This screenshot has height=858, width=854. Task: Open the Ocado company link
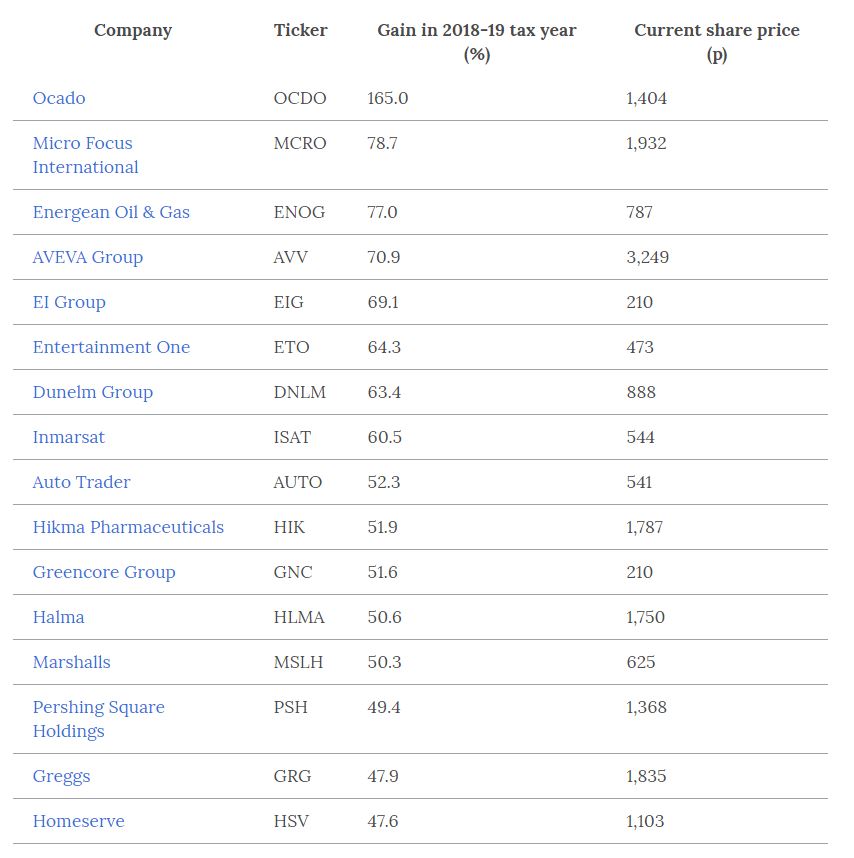click(59, 98)
